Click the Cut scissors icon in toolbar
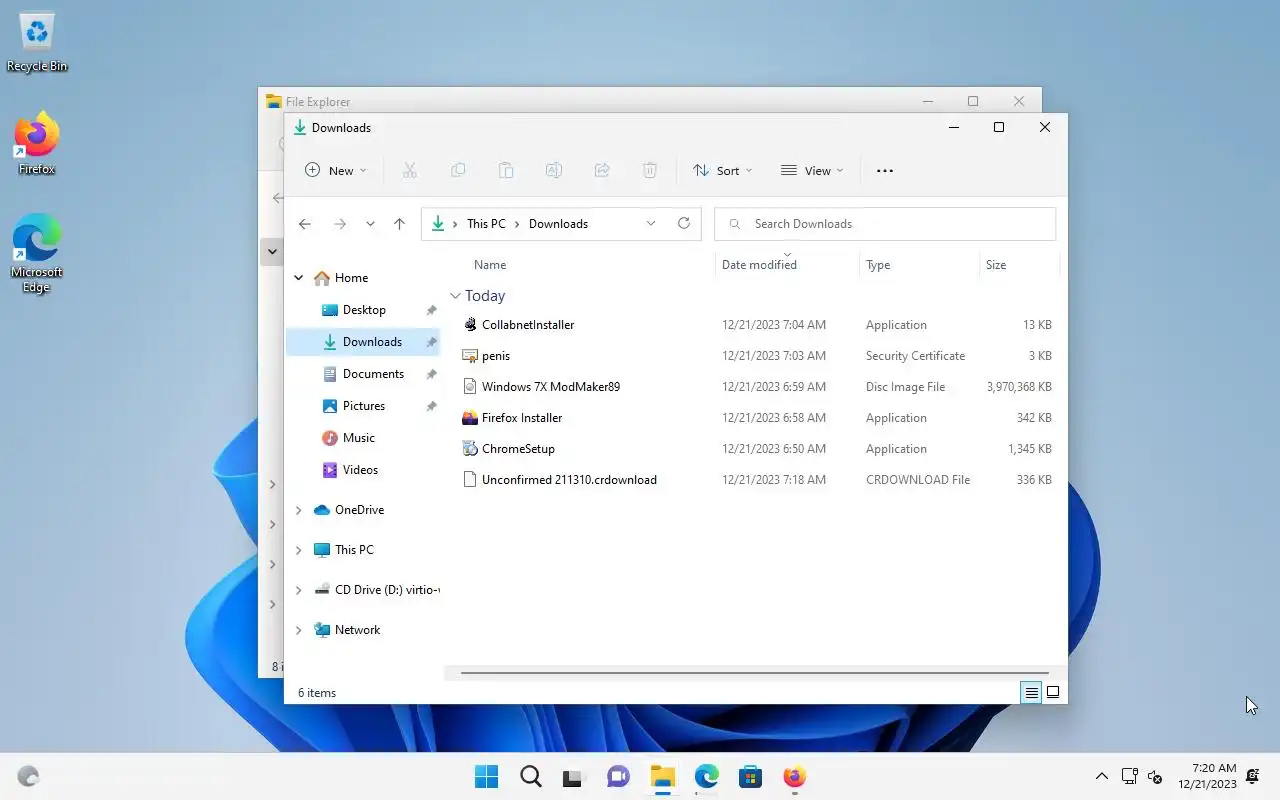Image resolution: width=1280 pixels, height=800 pixels. tap(409, 171)
